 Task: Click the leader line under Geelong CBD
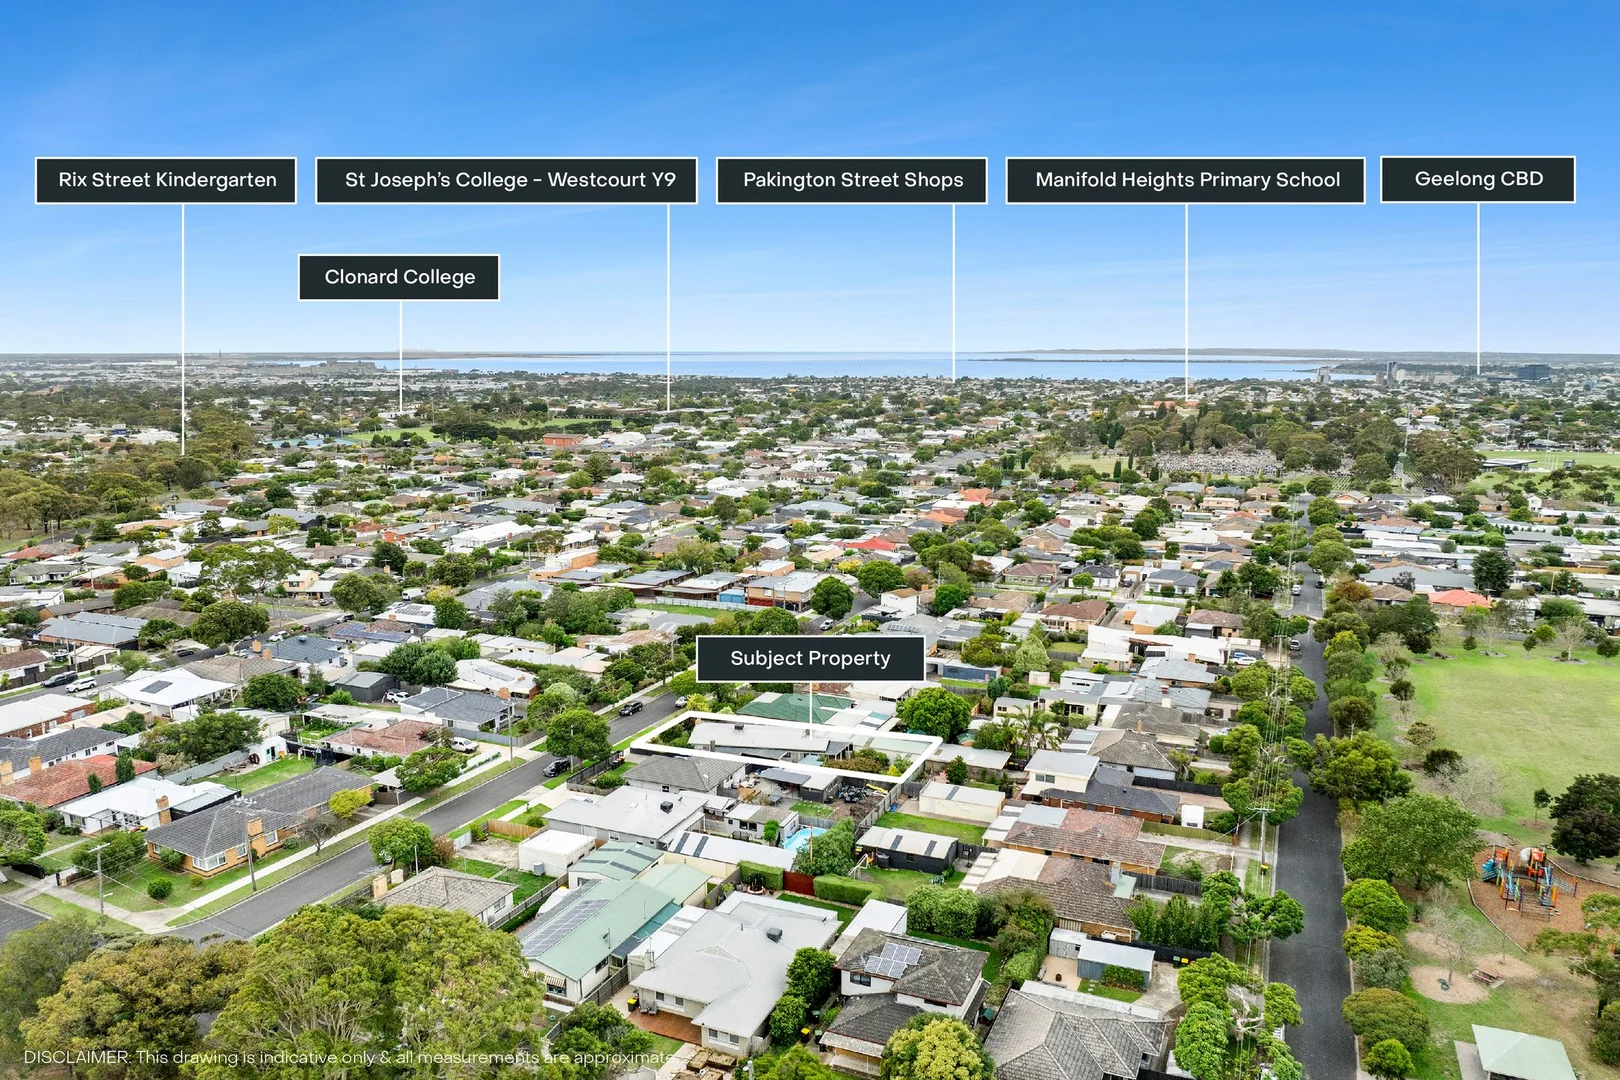[x=1480, y=290]
